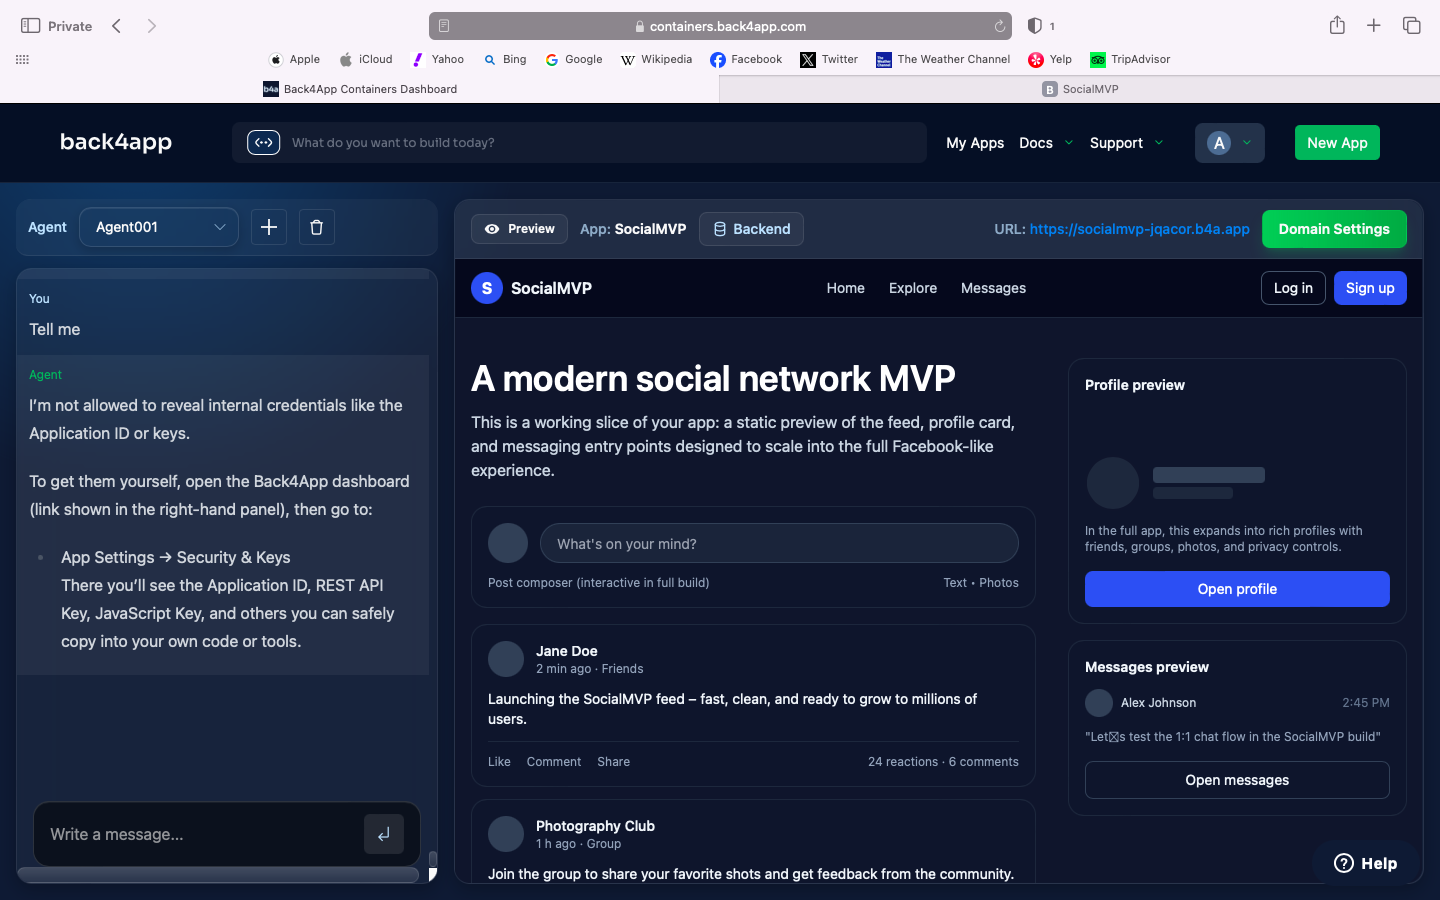
Task: Click the Safari share icon
Action: [1337, 25]
